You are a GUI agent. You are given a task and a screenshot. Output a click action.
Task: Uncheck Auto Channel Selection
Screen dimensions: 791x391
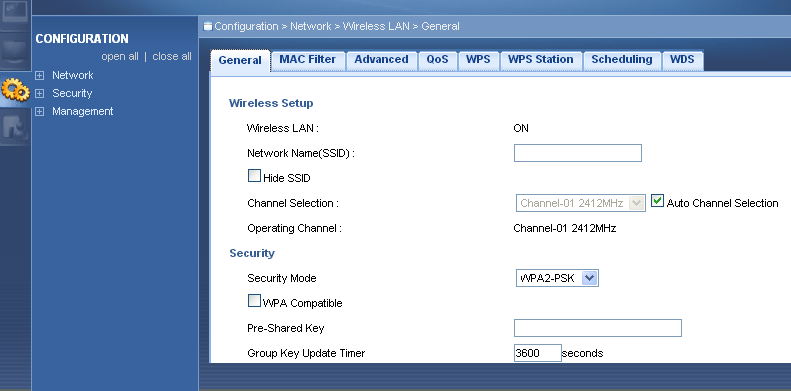657,201
